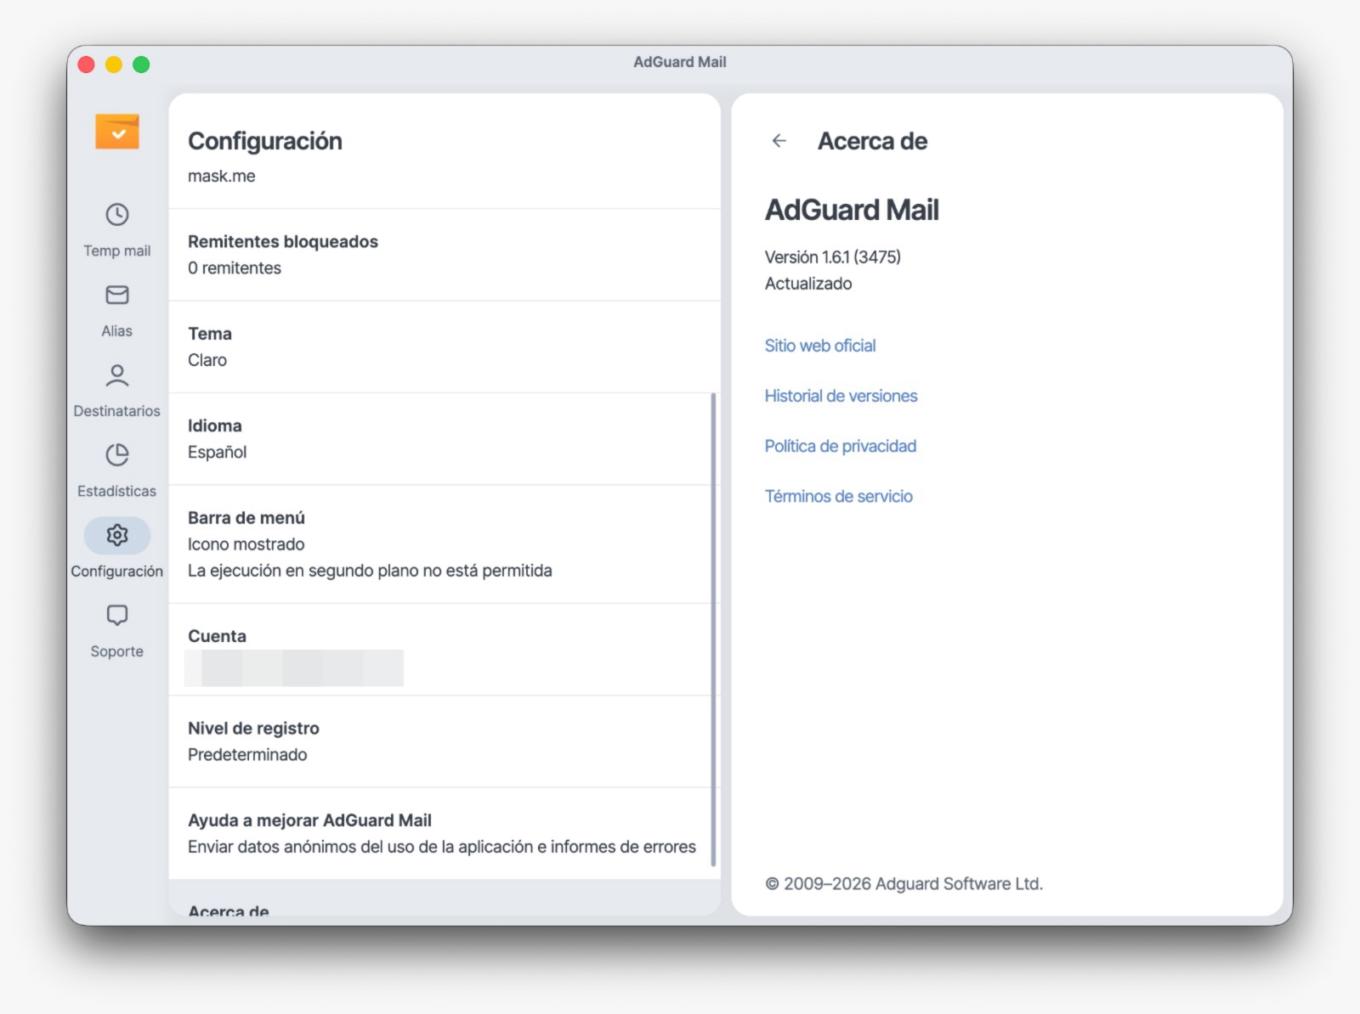Open Soporte chat bubble icon
Screen dimensions: 1360x1014
point(117,615)
